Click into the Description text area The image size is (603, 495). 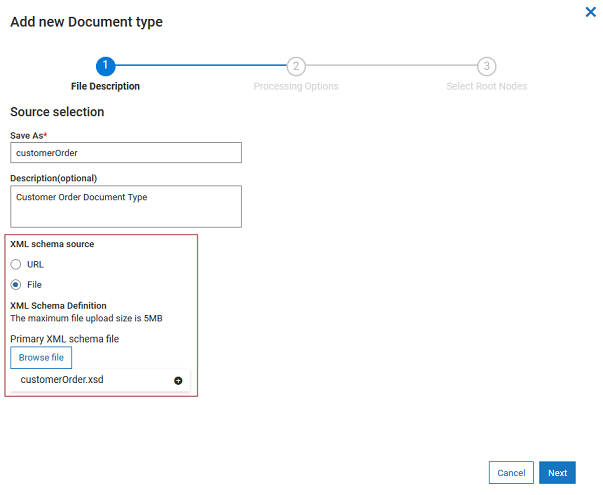pyautogui.click(x=126, y=206)
